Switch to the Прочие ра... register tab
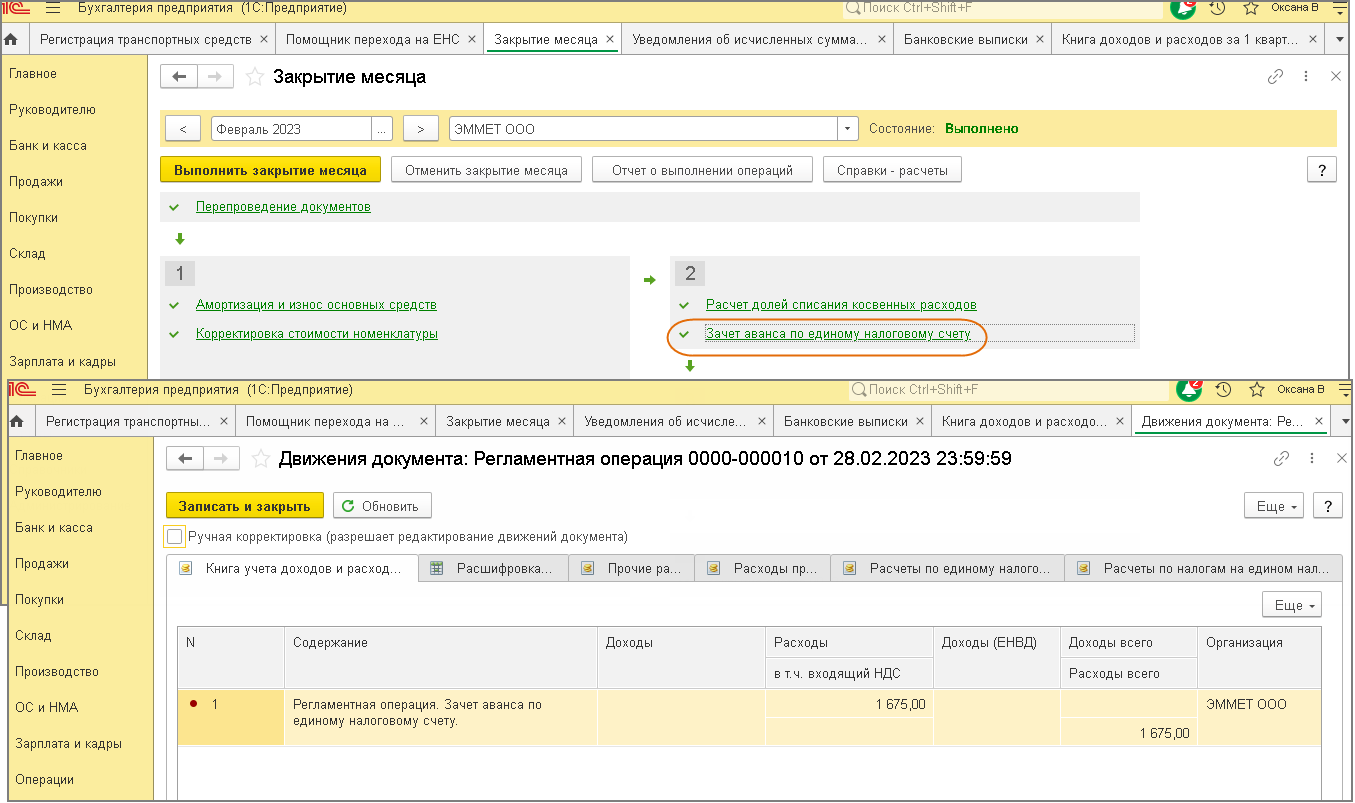Image resolution: width=1355 pixels, height=803 pixels. click(632, 569)
